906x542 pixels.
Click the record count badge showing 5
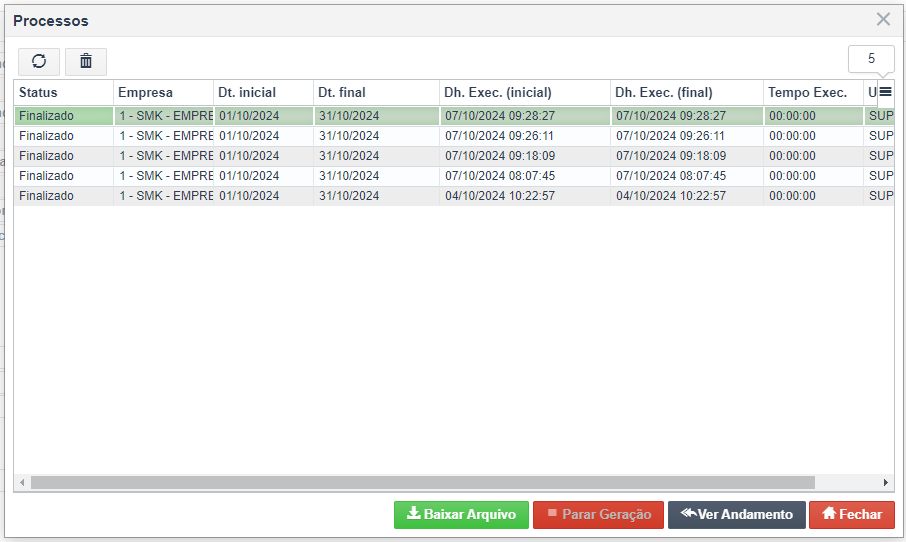pyautogui.click(x=871, y=59)
